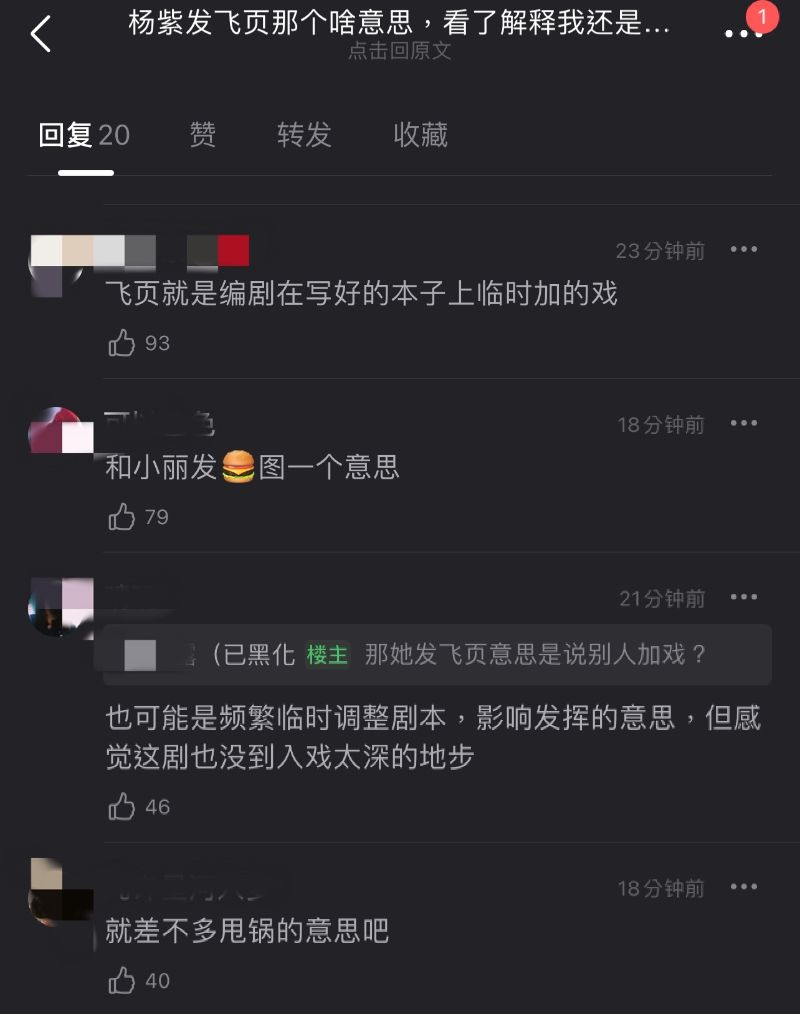This screenshot has height=1014, width=800.
Task: Open avatar of the first commenter
Action: pyautogui.click(x=56, y=266)
